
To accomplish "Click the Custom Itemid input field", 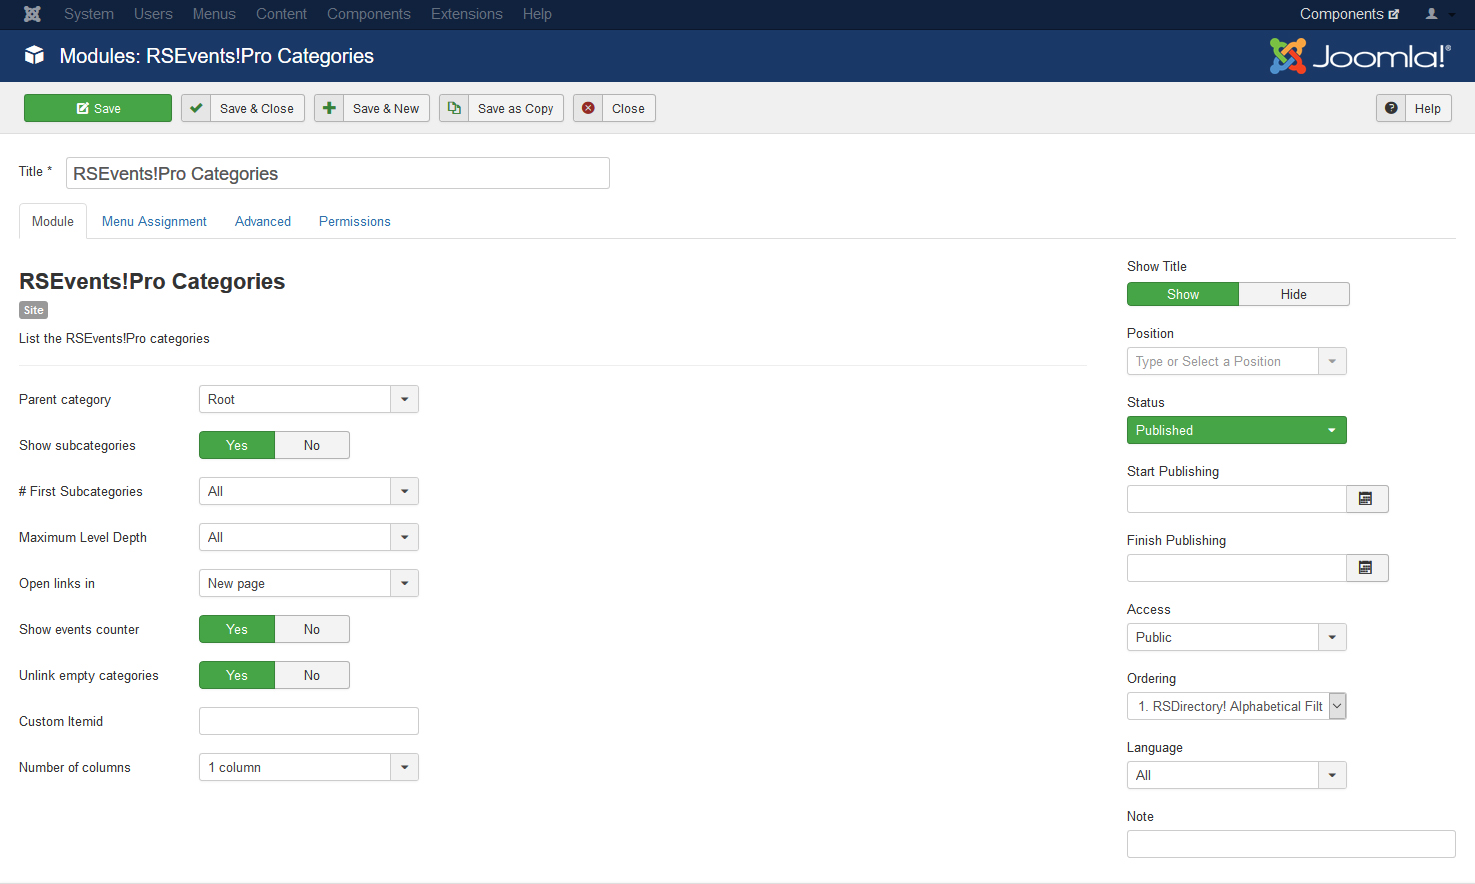I will [x=309, y=721].
